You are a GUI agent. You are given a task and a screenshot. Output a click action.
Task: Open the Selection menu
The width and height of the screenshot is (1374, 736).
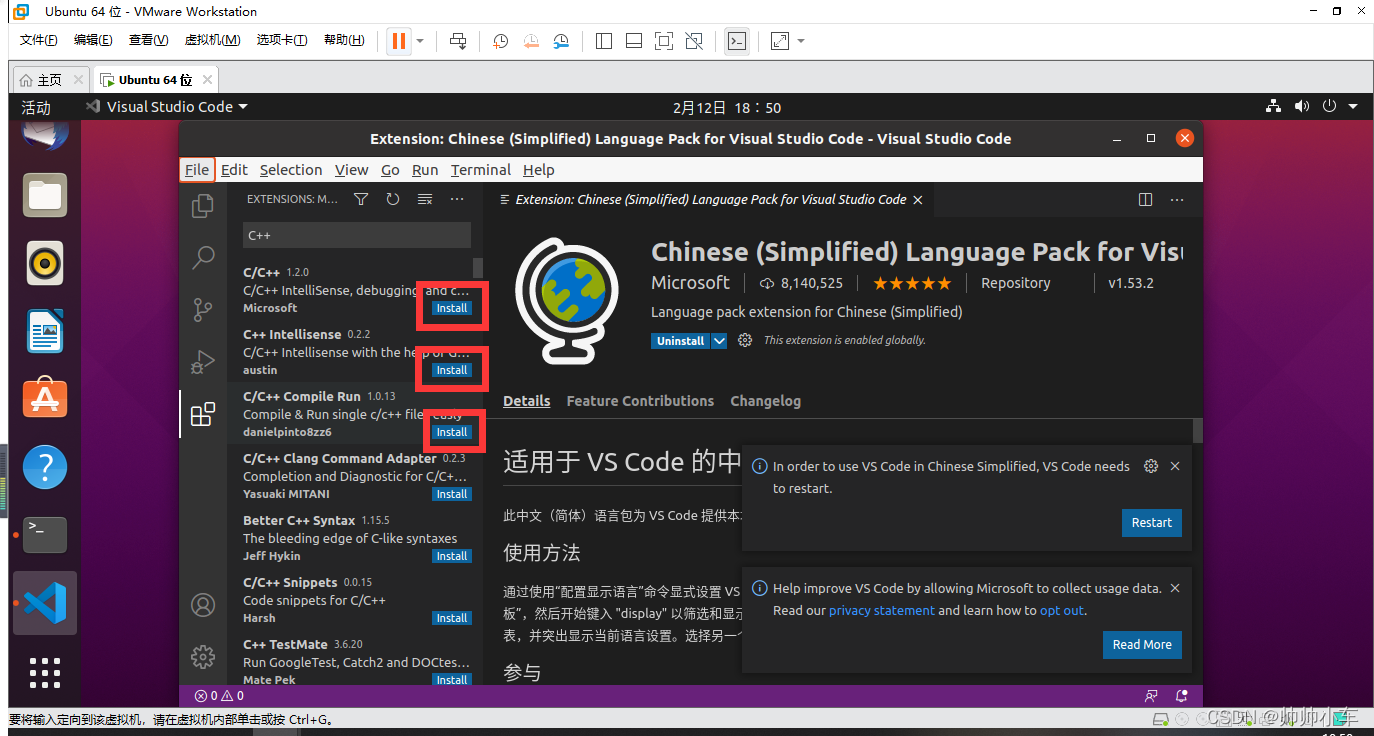pos(291,170)
